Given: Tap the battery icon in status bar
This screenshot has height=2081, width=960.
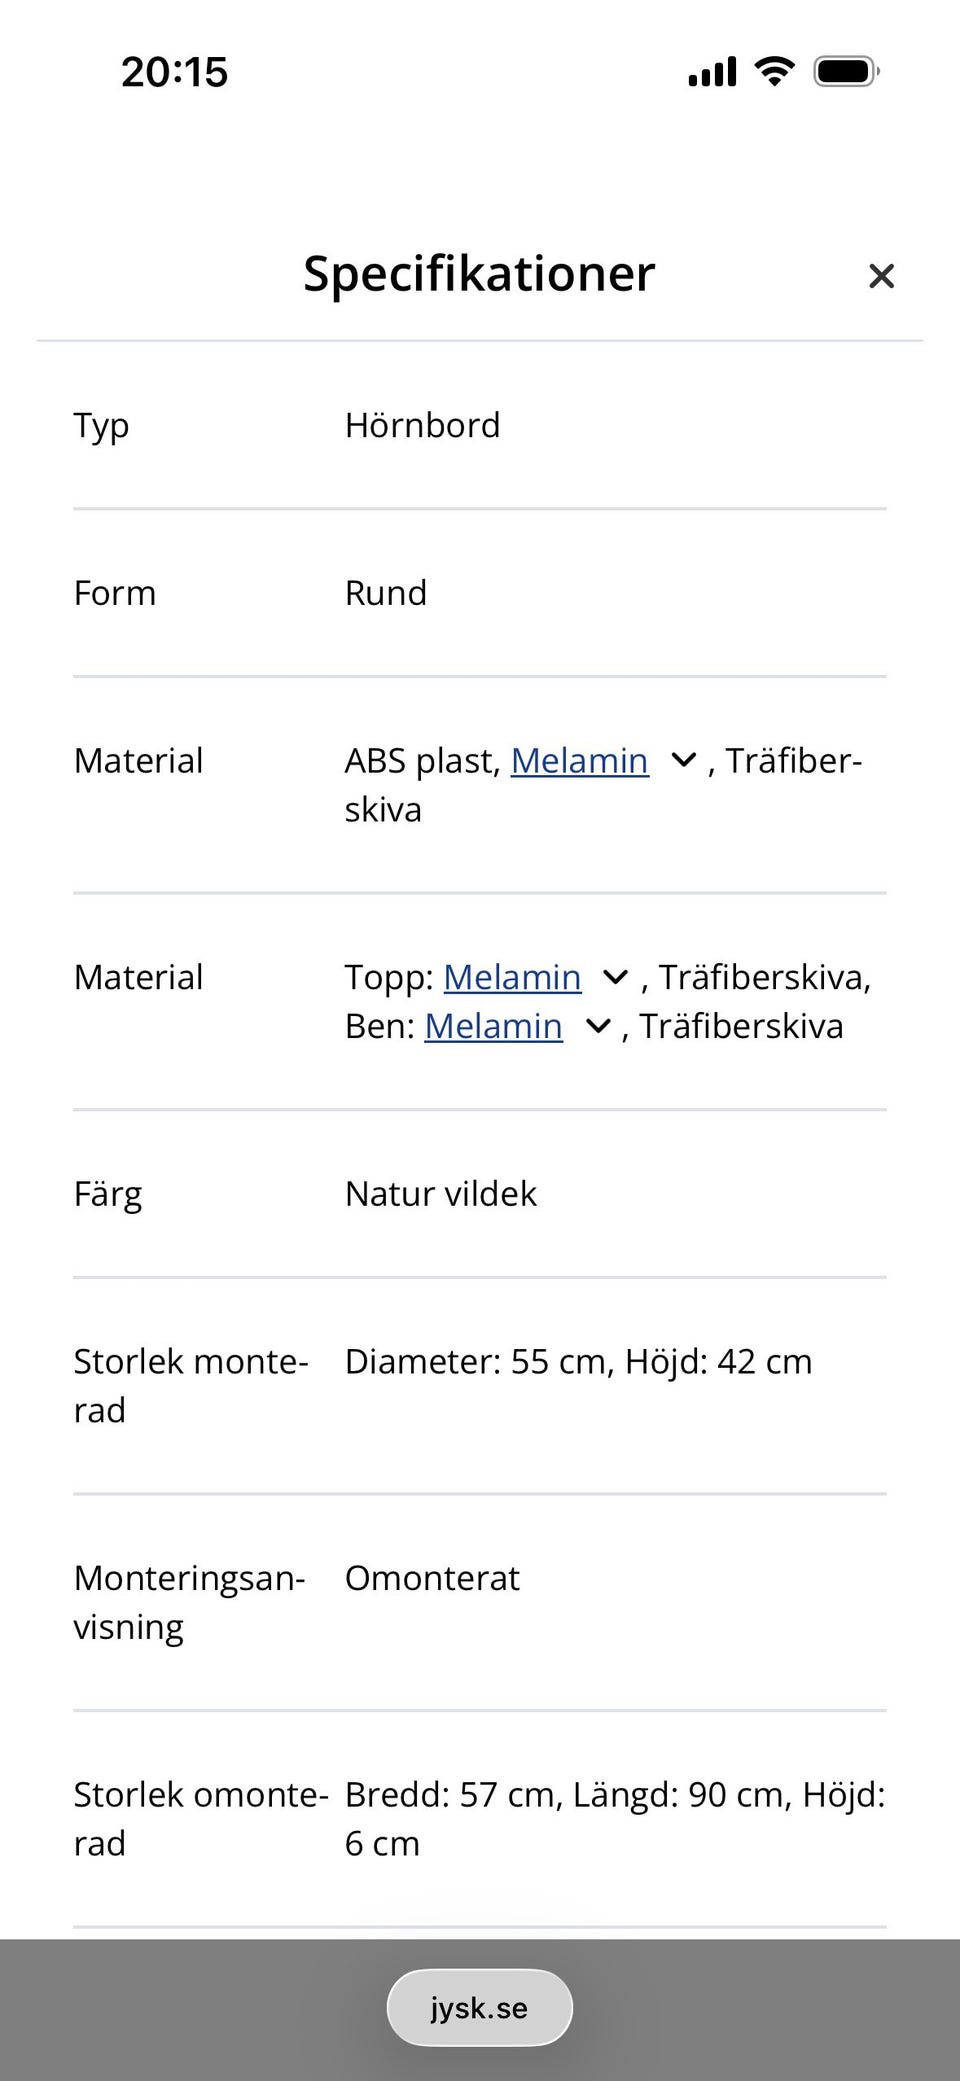Looking at the screenshot, I should (847, 72).
